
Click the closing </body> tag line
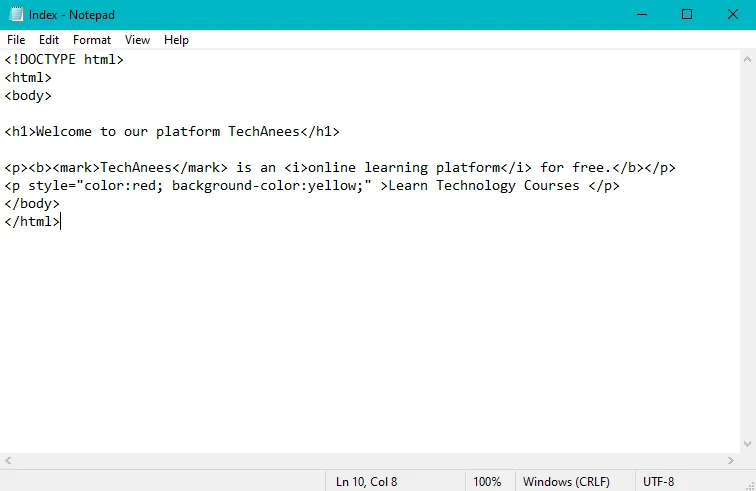pos(32,204)
